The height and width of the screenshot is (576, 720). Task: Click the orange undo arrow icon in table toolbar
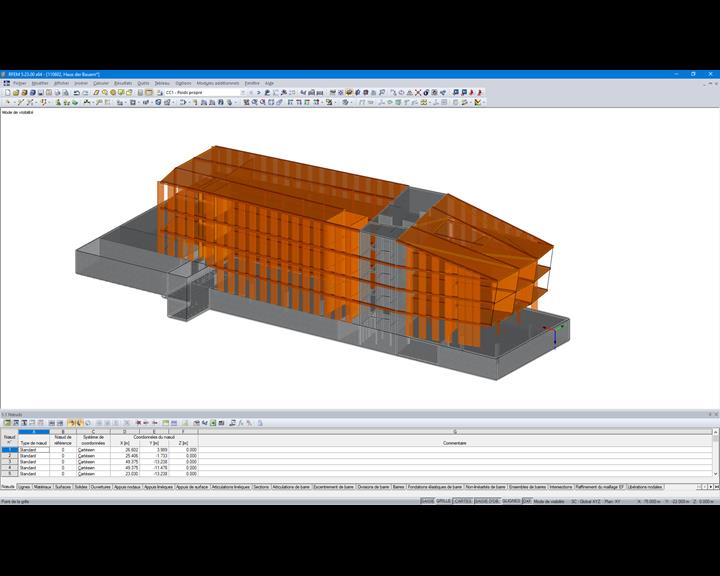click(71, 423)
